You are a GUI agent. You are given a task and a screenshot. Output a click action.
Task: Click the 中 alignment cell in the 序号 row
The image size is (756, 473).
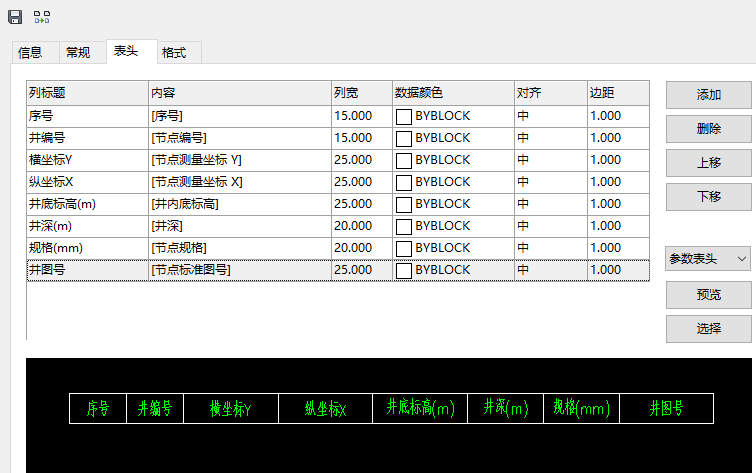tap(551, 116)
